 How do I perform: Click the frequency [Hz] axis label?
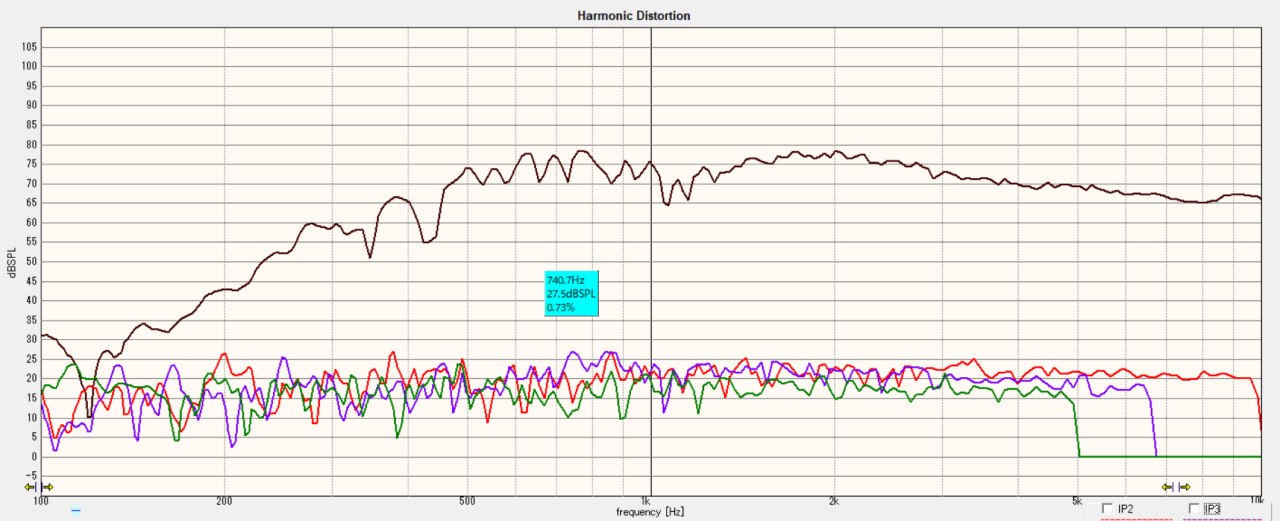click(650, 511)
